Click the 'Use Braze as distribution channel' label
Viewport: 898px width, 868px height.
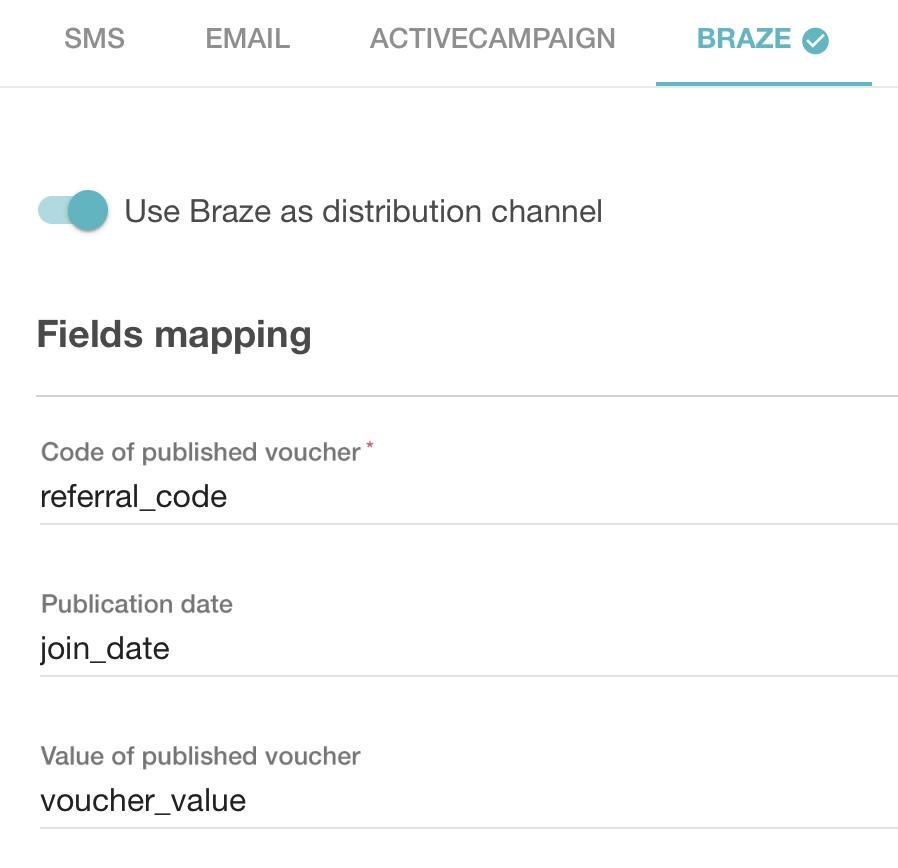[x=363, y=212]
